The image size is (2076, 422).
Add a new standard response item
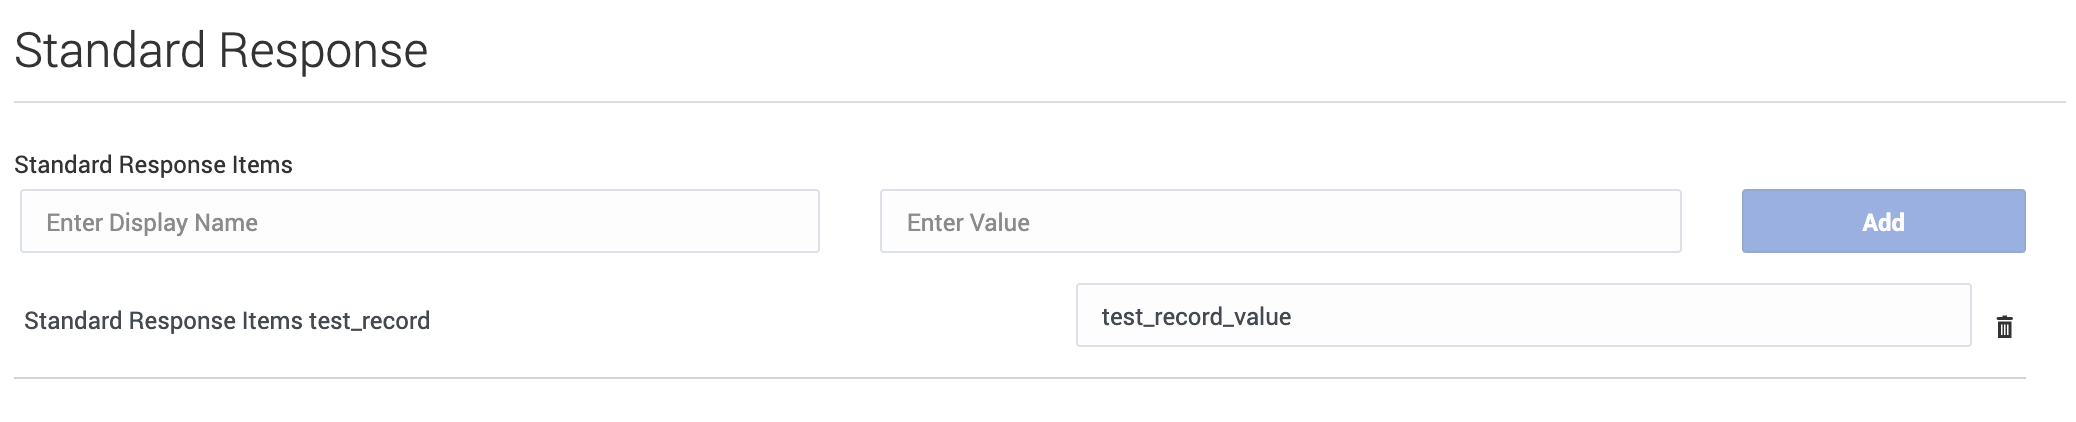pyautogui.click(x=1883, y=221)
